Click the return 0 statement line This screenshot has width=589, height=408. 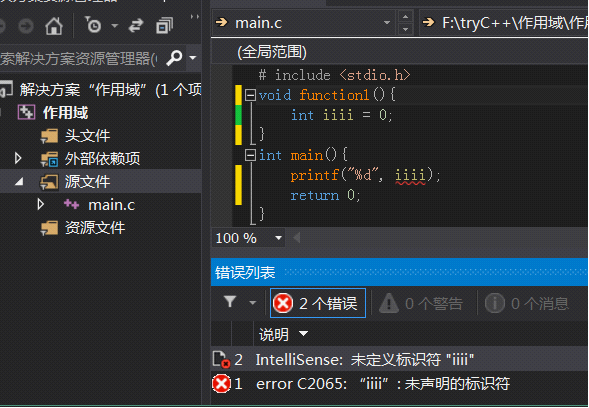[325, 195]
